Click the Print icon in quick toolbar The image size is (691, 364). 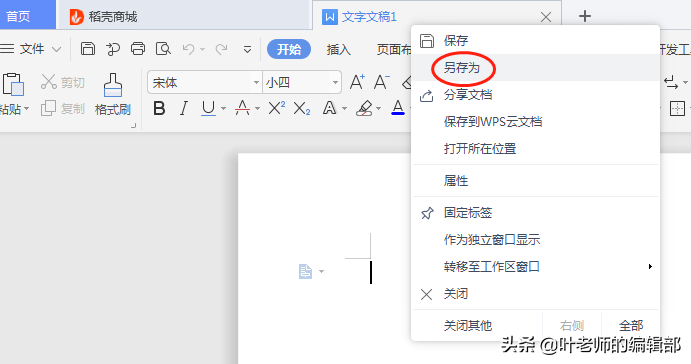coord(138,48)
